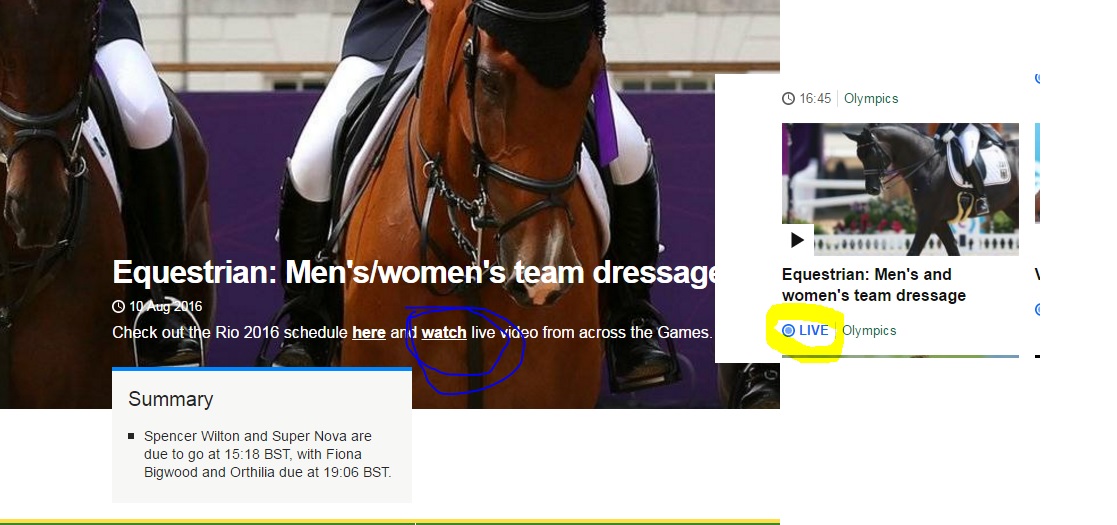Image resolution: width=1117 pixels, height=525 pixels.
Task: Follow the "watch" live video link
Action: [444, 332]
